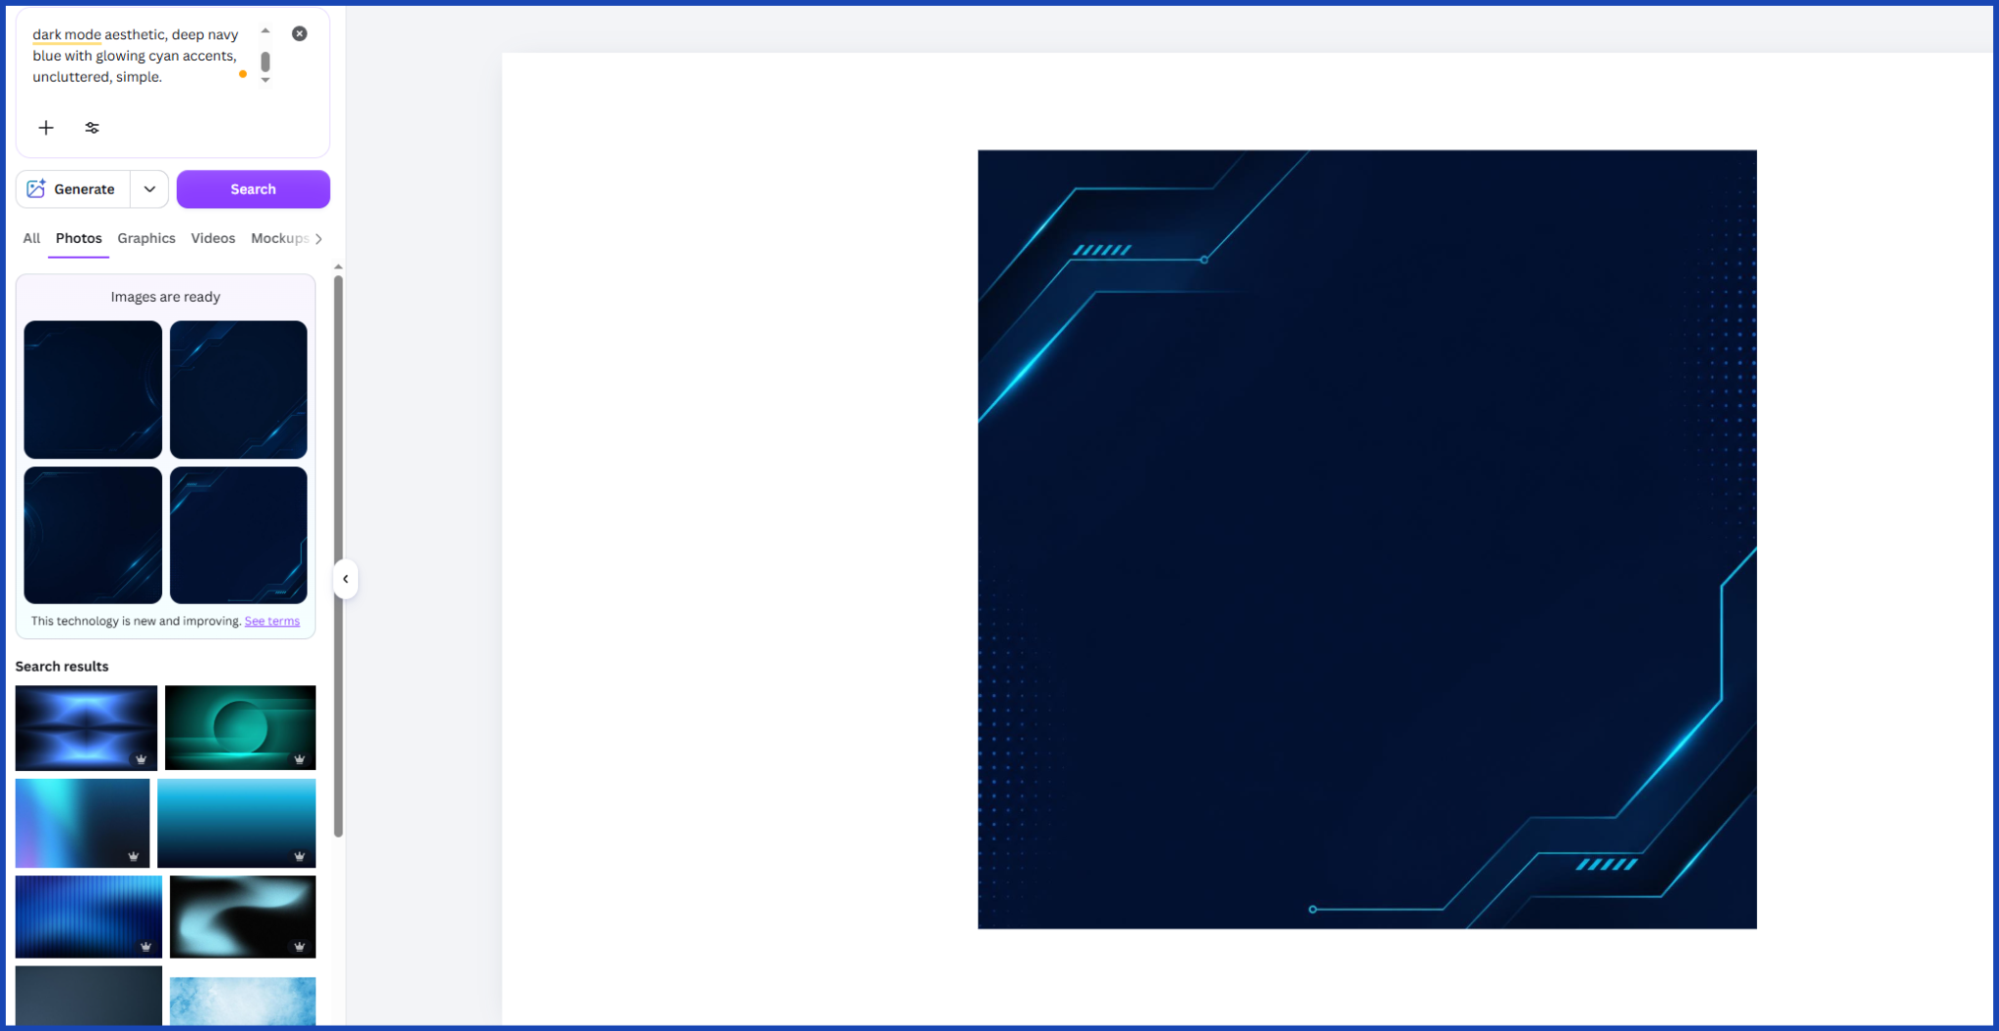Image resolution: width=1999 pixels, height=1031 pixels.
Task: Click the crown icon on blue symmetric result
Action: [141, 759]
